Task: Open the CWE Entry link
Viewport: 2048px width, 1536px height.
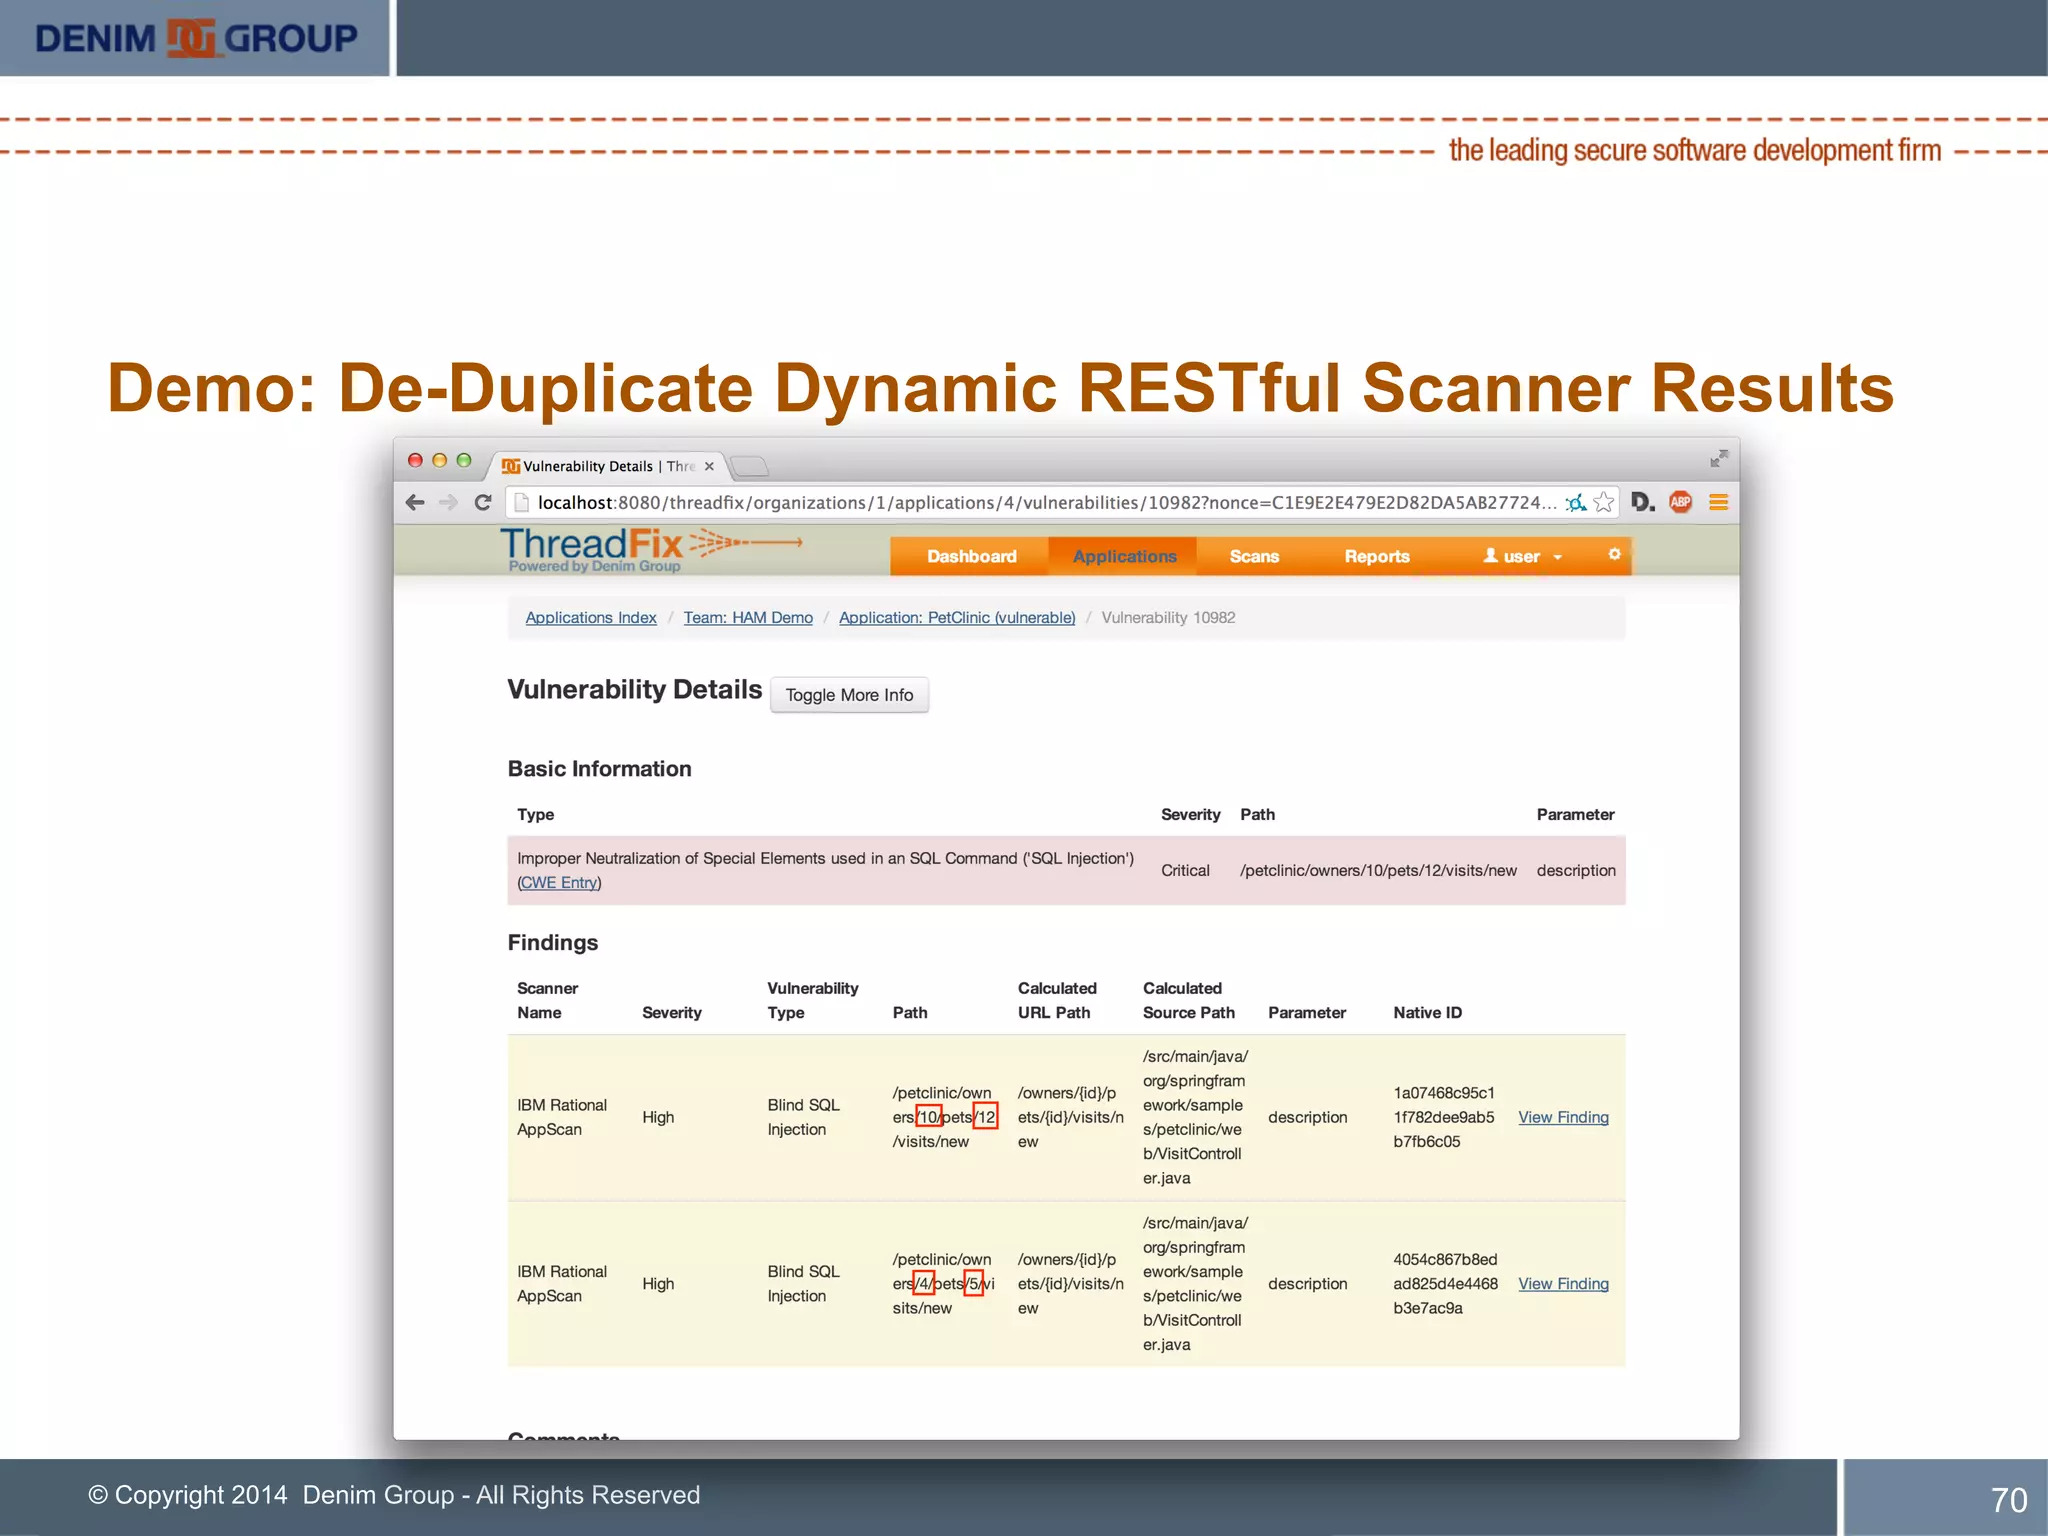Action: 559,883
